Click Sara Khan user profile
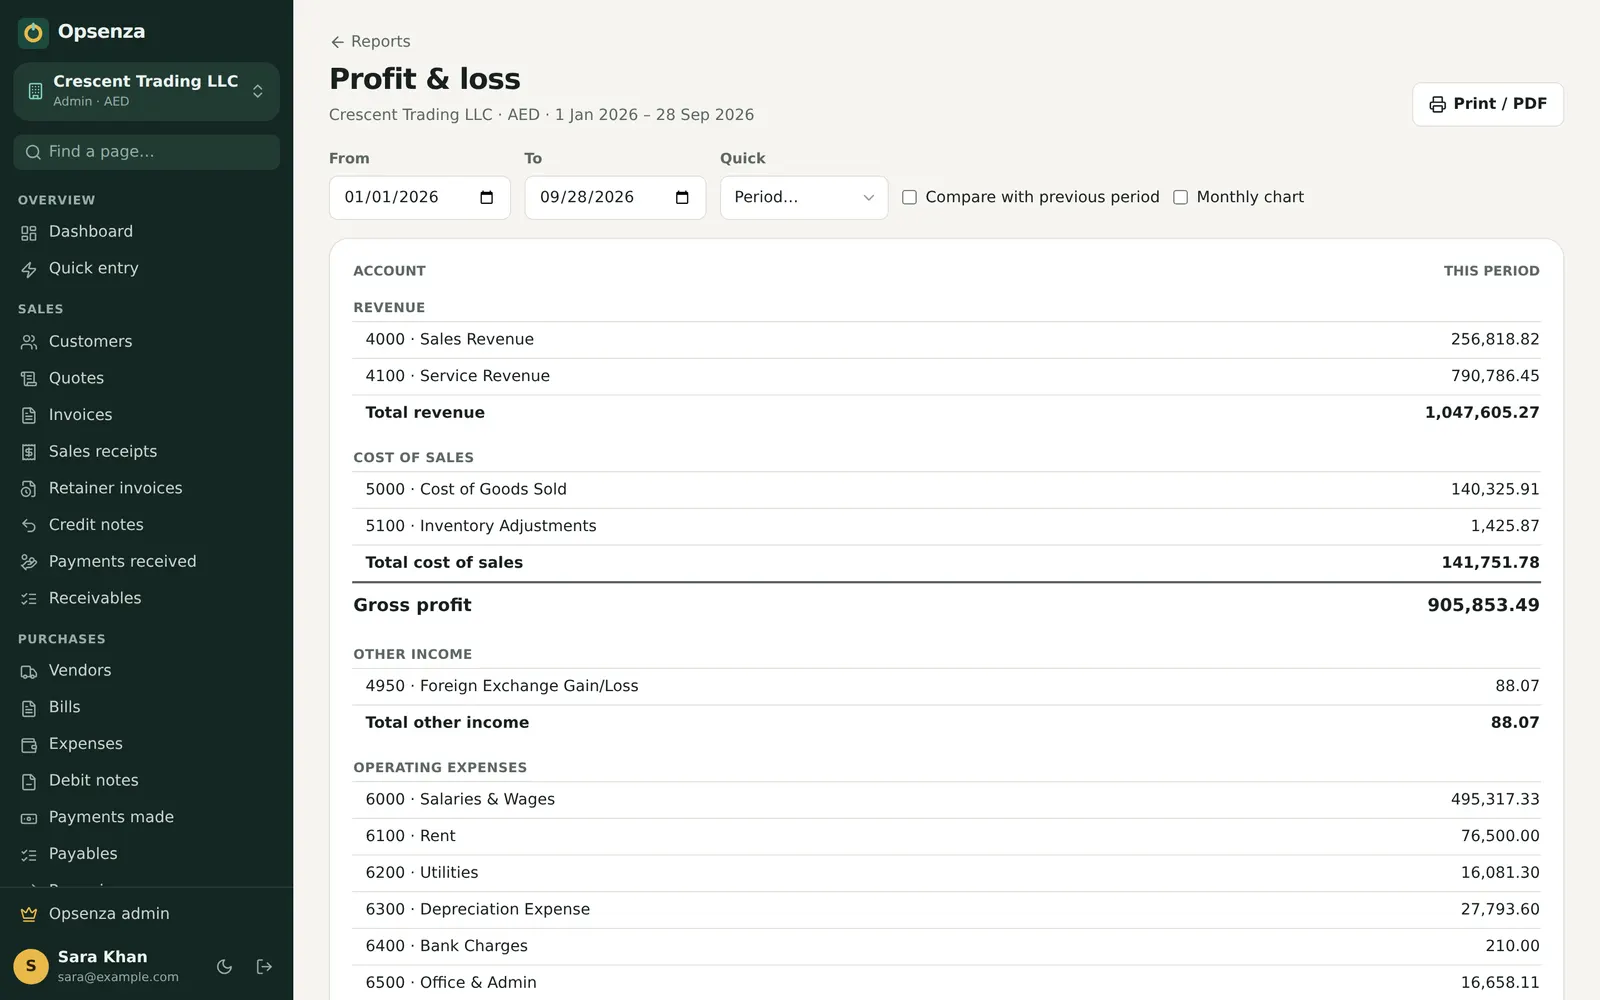 (100, 966)
